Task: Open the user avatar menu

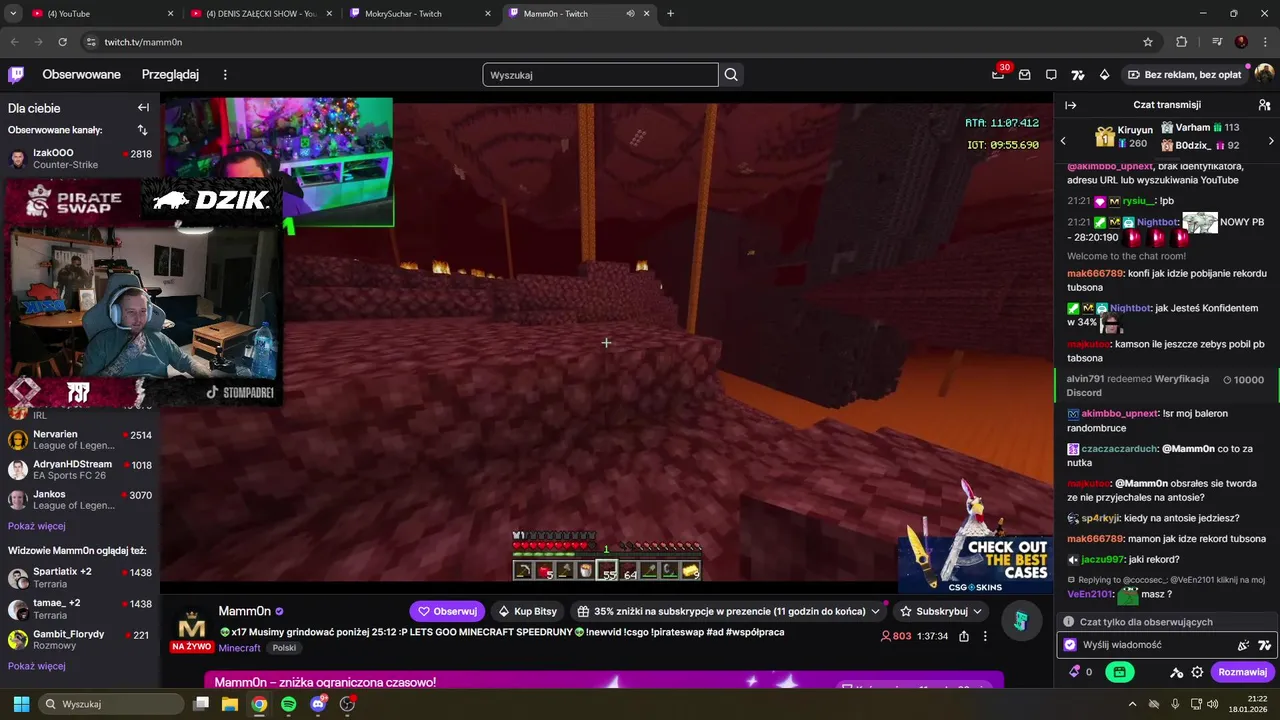Action: click(1264, 74)
